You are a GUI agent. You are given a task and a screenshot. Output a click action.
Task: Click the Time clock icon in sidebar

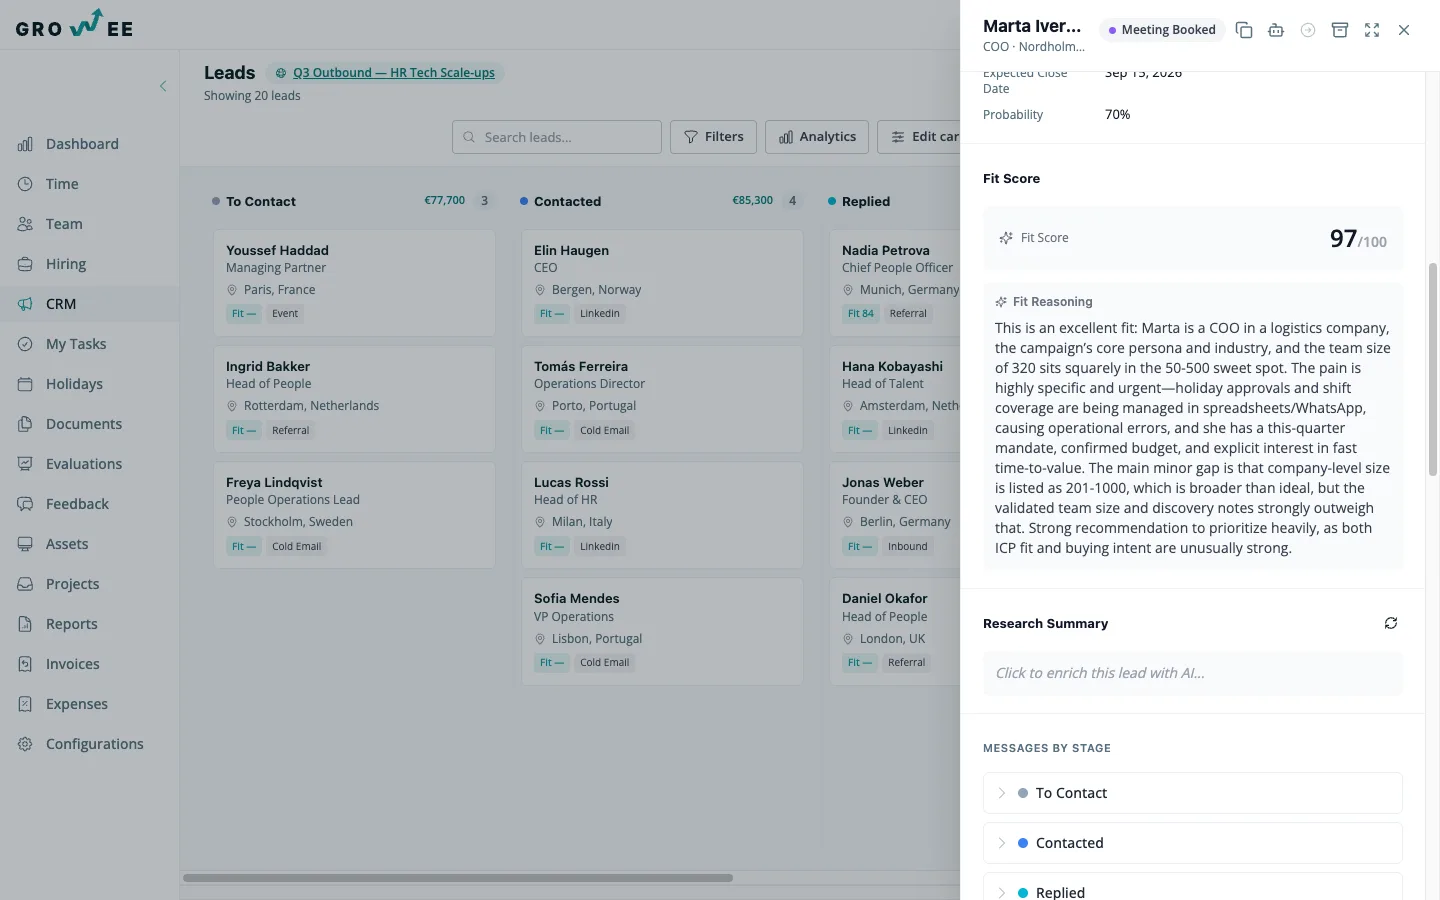coord(25,184)
